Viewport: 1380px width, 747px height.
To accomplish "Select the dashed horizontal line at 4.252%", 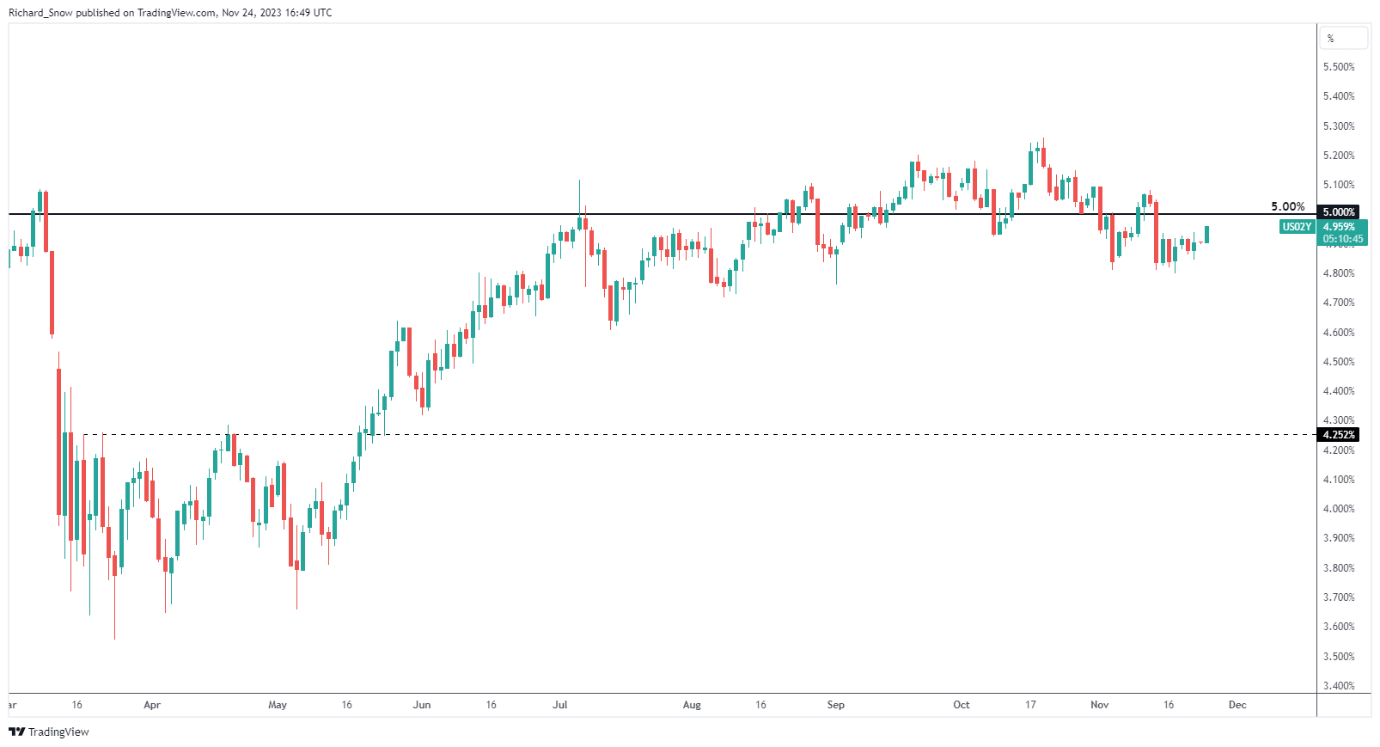I will click(700, 434).
